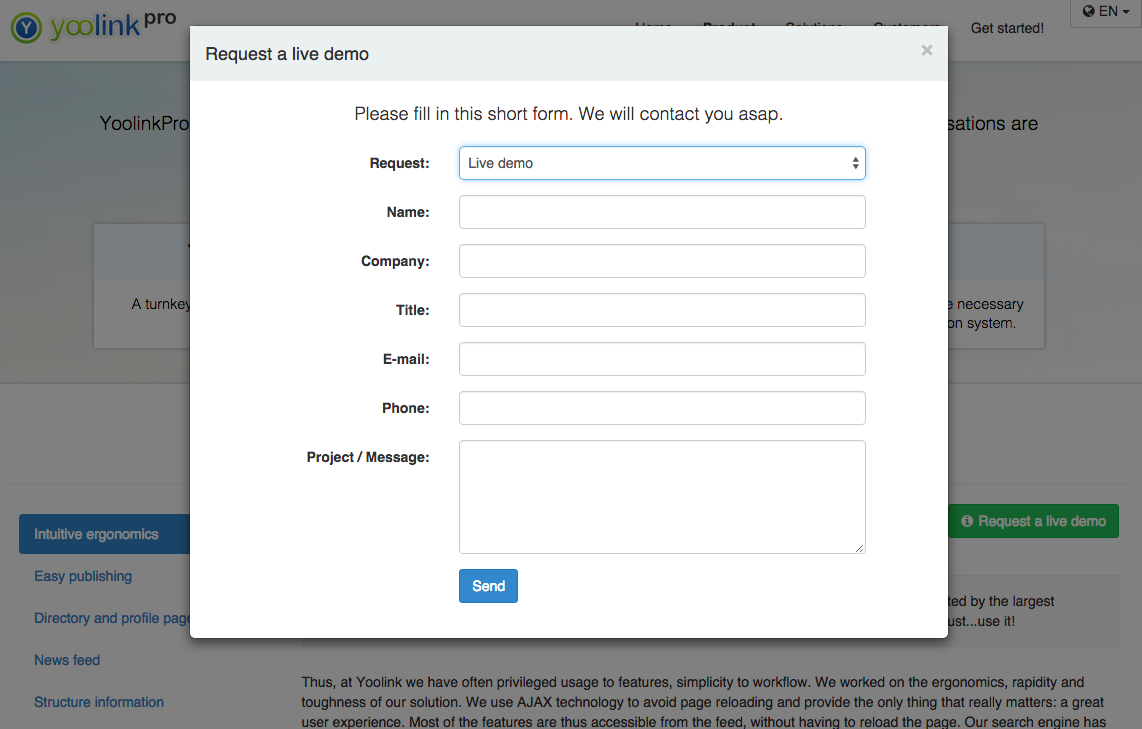Image resolution: width=1142 pixels, height=729 pixels.
Task: Click the up-down arrows on the Request selector
Action: (855, 161)
